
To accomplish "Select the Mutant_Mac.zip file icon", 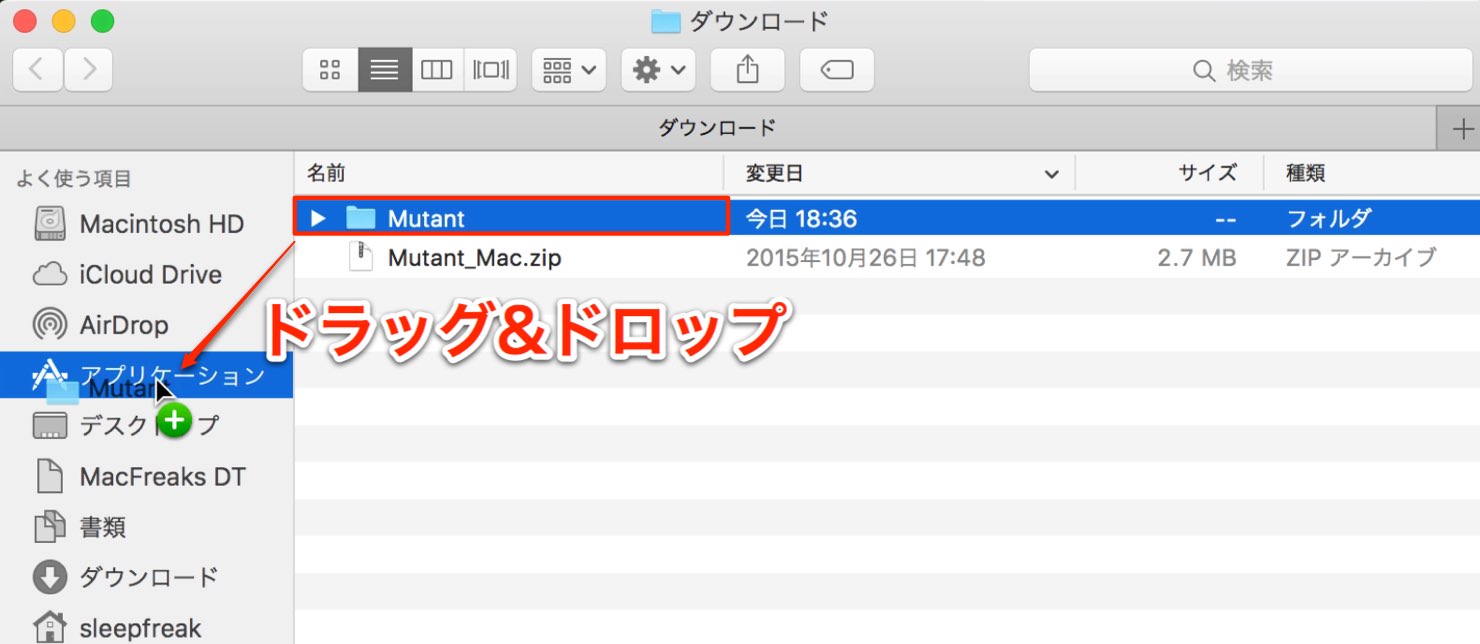I will point(360,258).
